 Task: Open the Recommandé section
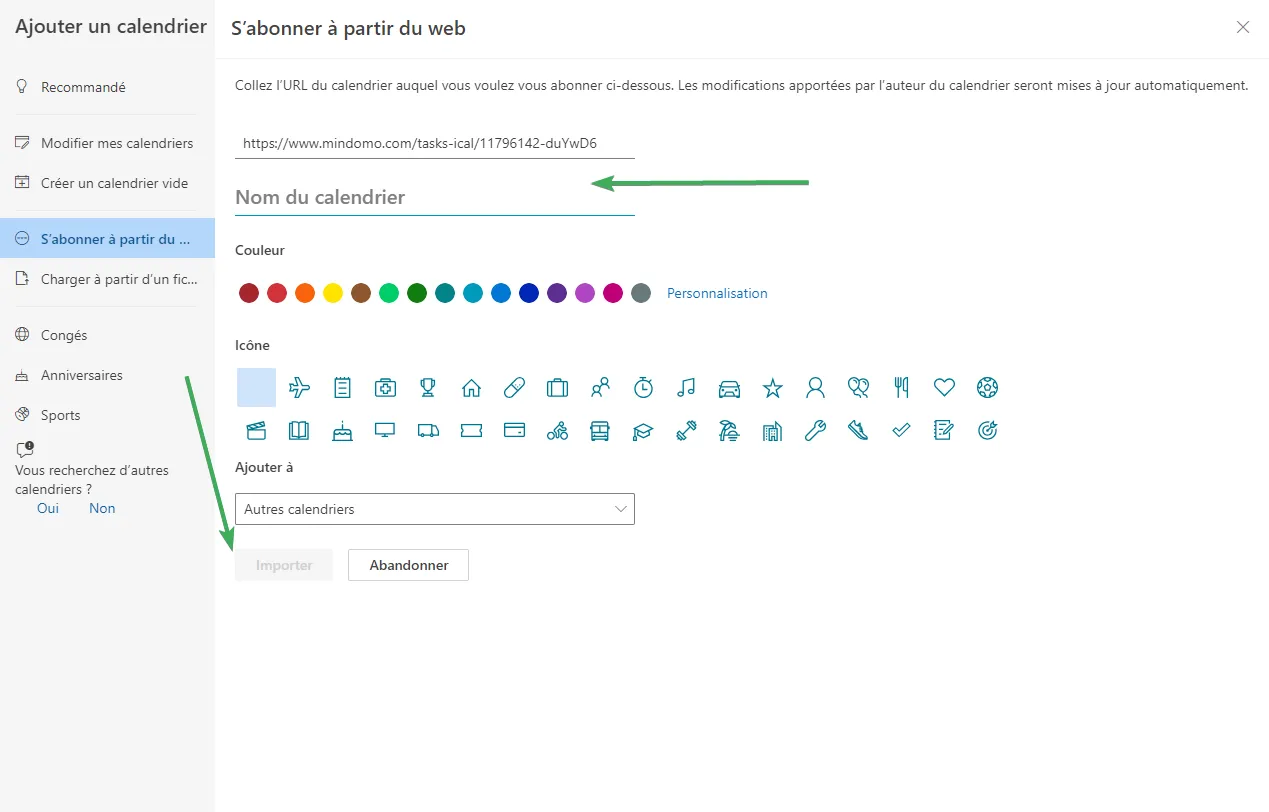[x=83, y=87]
